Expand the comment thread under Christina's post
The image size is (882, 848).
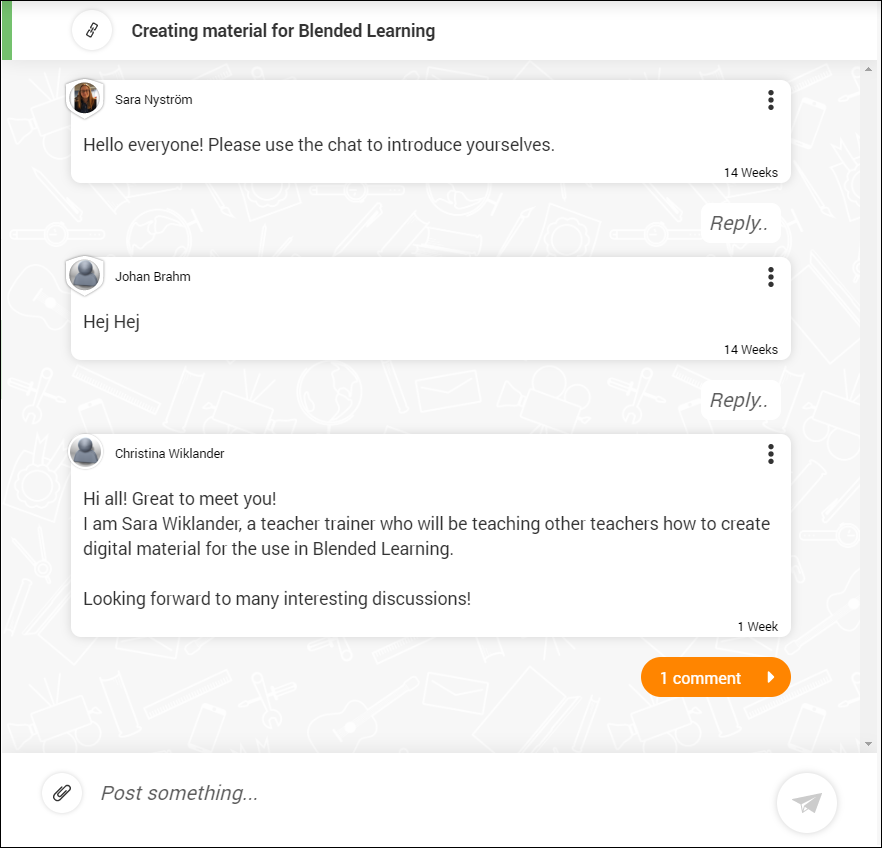point(715,677)
